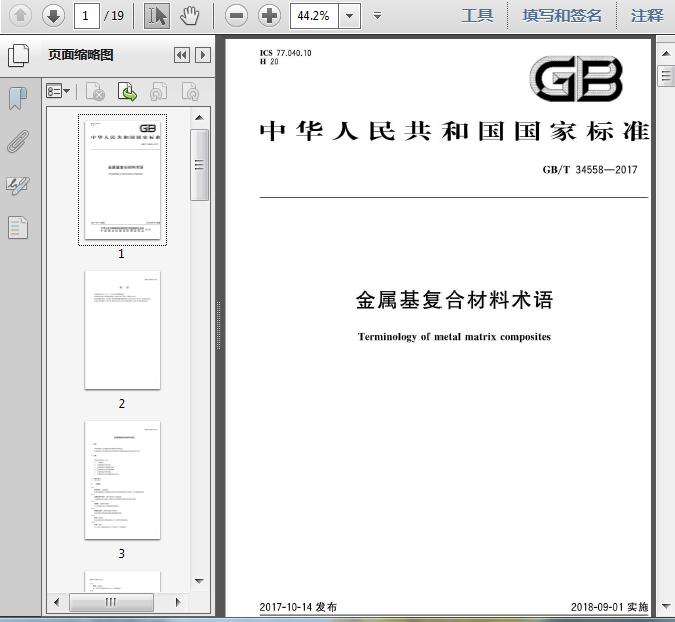Expand the thumbnail panel with right arrow
Image resolution: width=675 pixels, height=622 pixels.
point(203,55)
